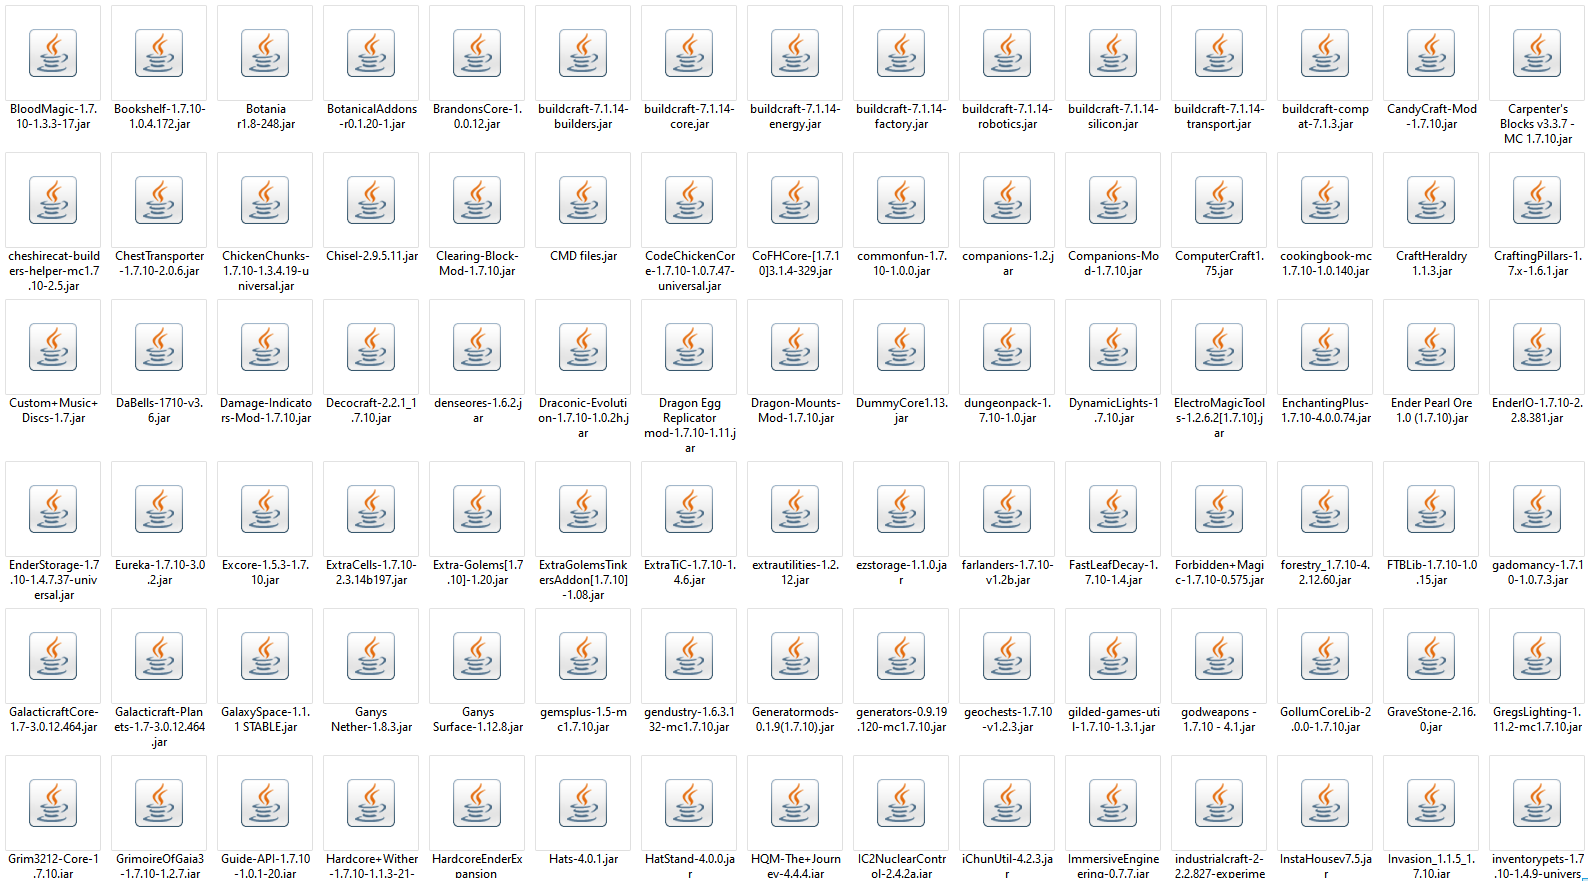1588x881 pixels.
Task: Click Excore-1.5.3-1.7.10.jar label
Action: pyautogui.click(x=265, y=572)
